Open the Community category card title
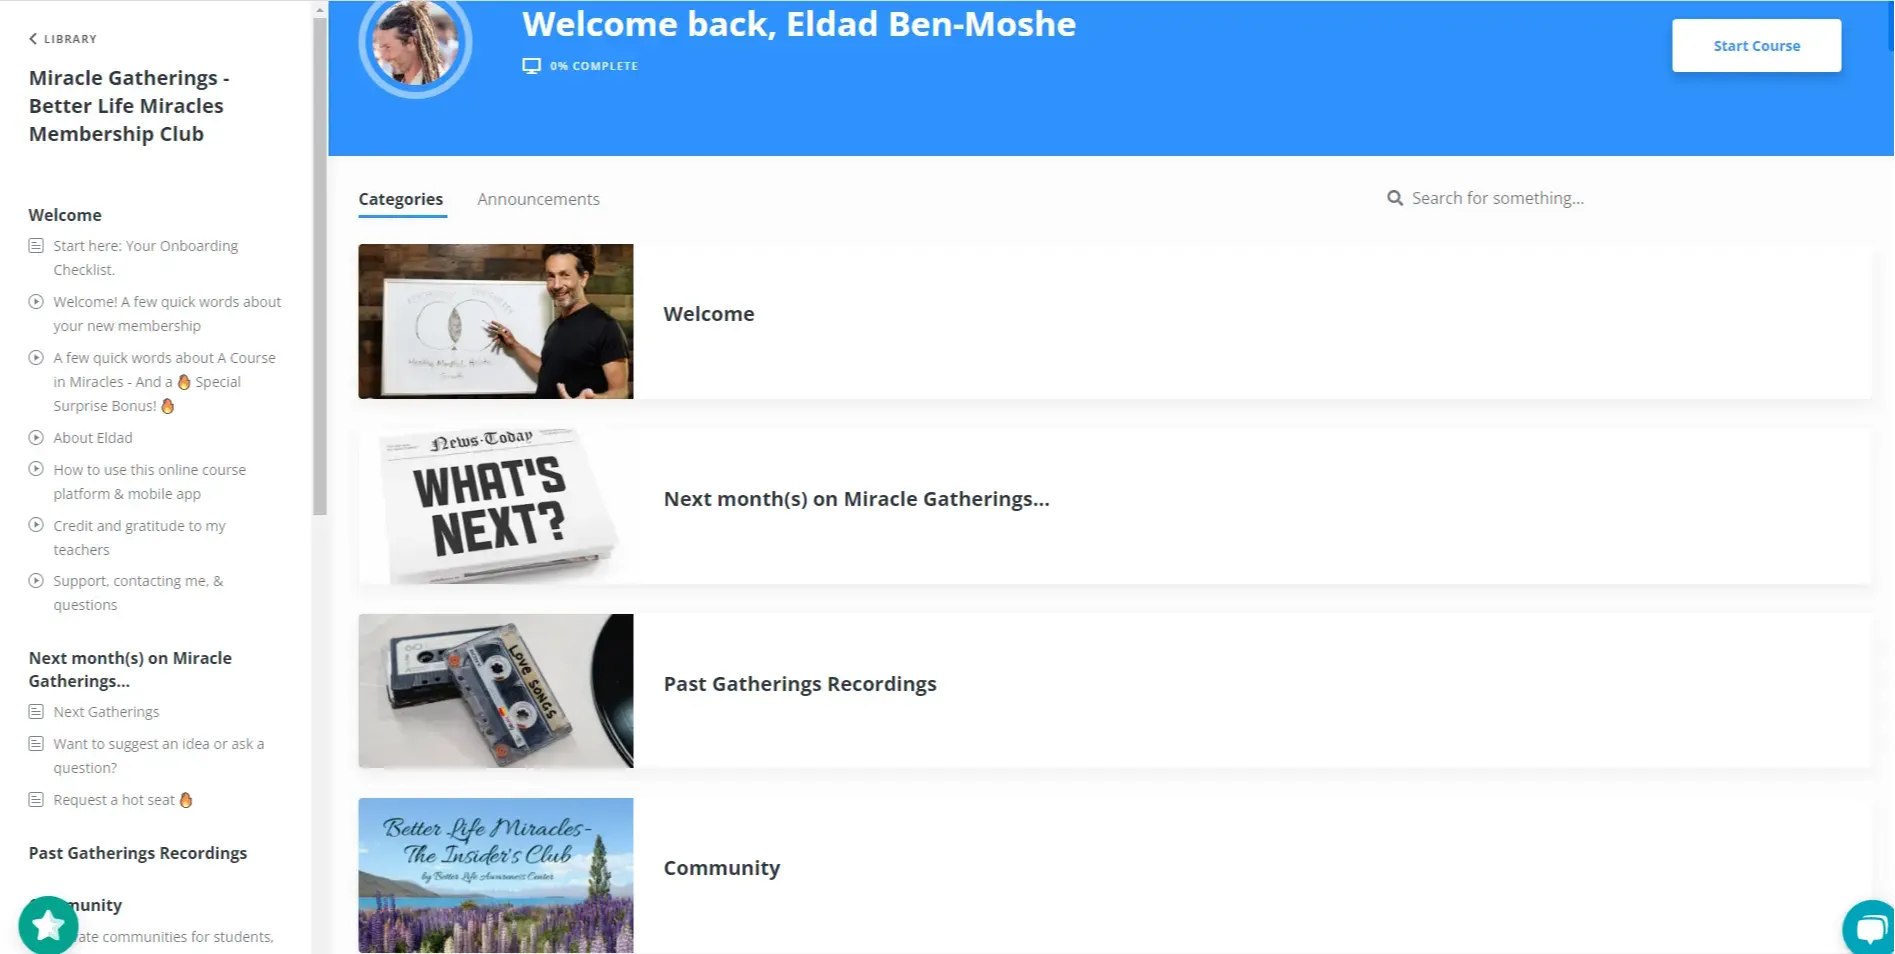Screen dimensions: 1895x954 (x=722, y=868)
